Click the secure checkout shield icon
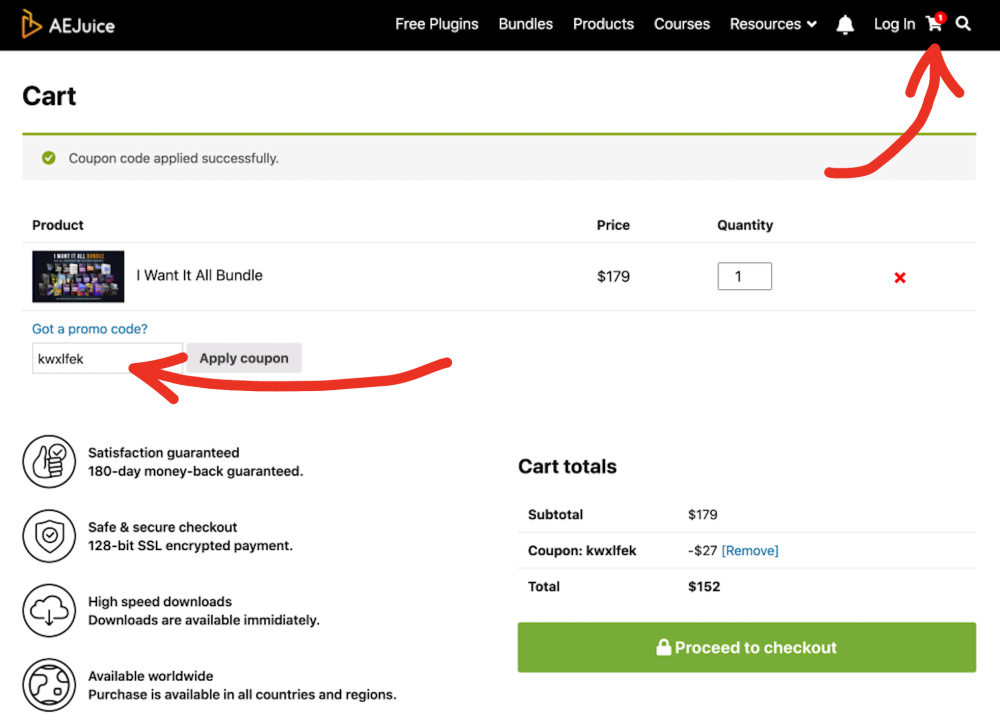 (49, 536)
